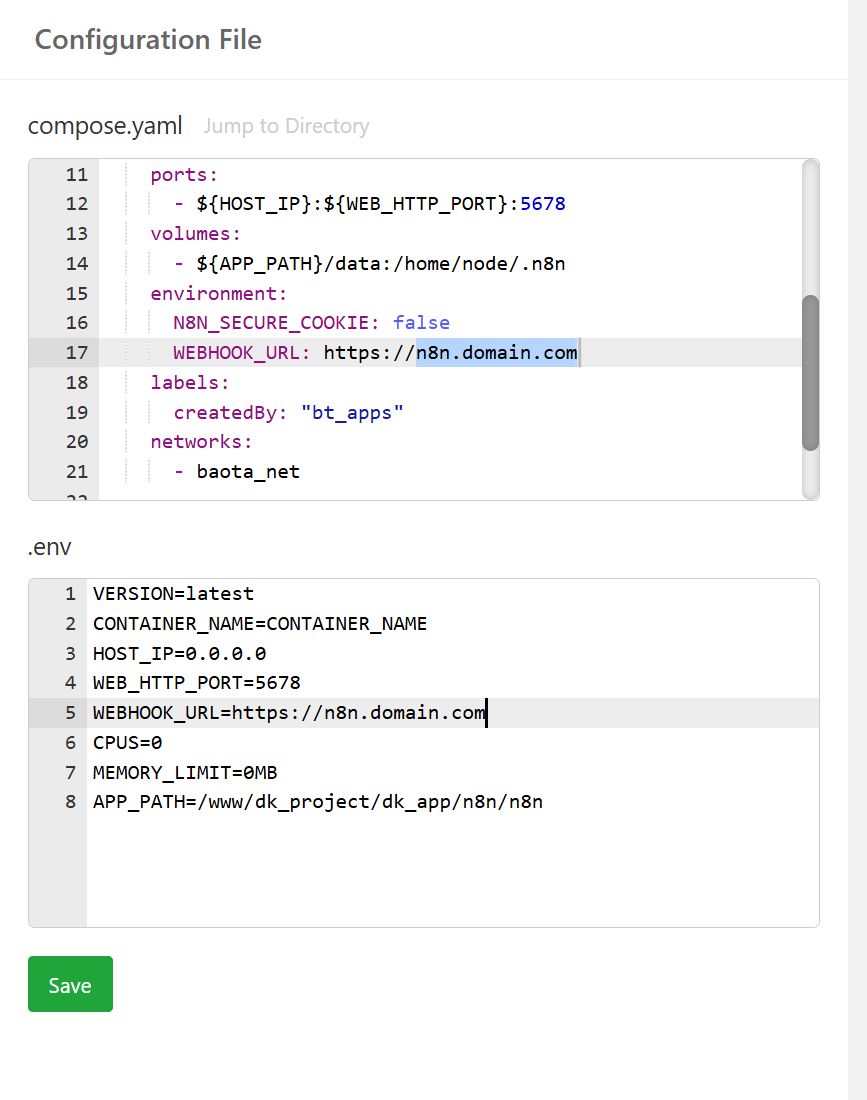
Task: Click line number 5 in the .env editor
Action: tap(69, 713)
